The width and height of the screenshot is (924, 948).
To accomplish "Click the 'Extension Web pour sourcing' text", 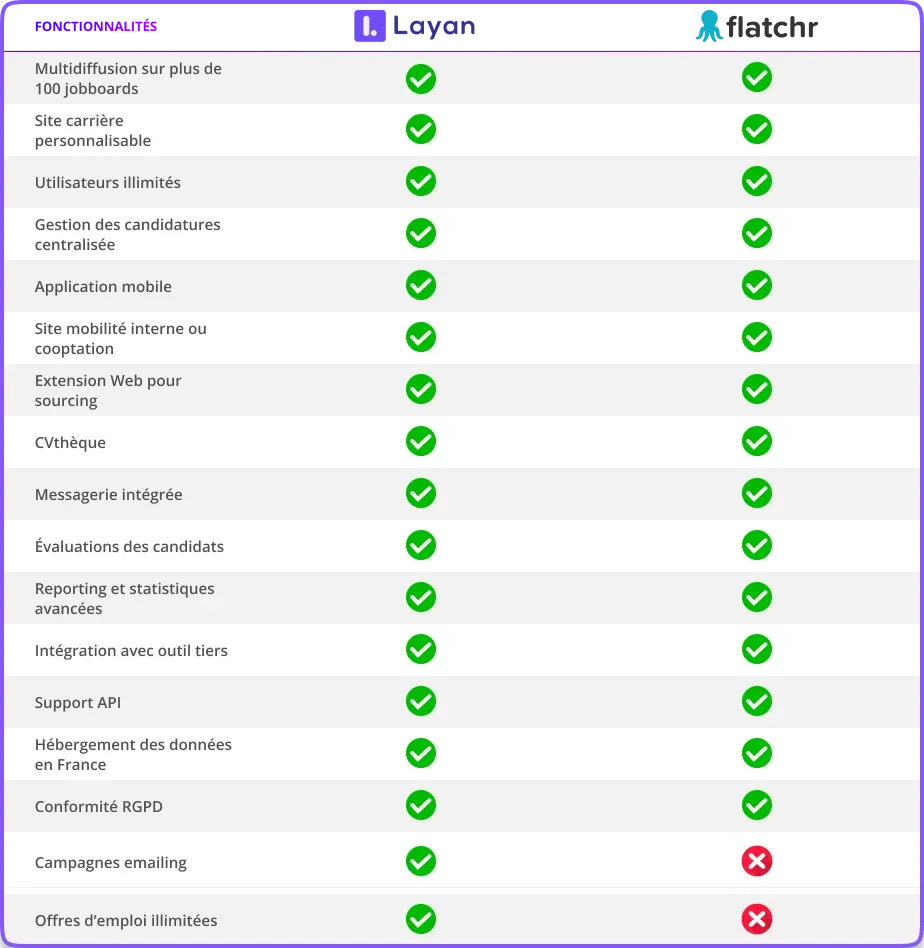I will (x=108, y=391).
